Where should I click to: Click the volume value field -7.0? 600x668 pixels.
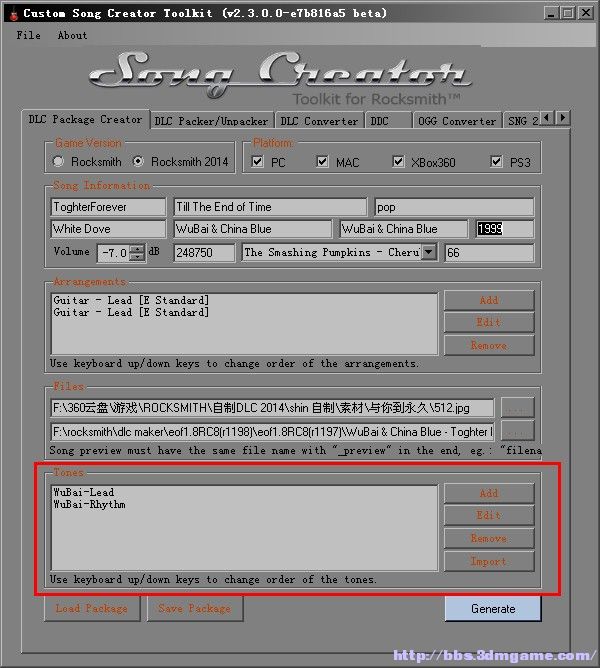coord(113,253)
